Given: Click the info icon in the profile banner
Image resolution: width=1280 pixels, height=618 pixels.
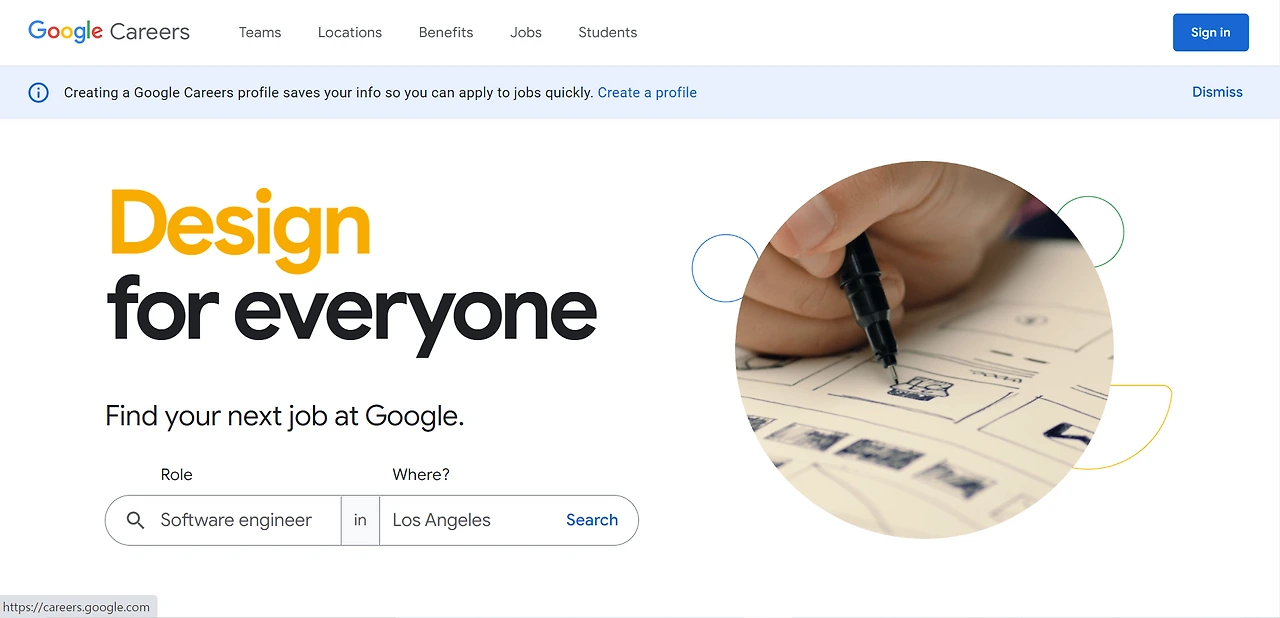Looking at the screenshot, I should coord(38,93).
